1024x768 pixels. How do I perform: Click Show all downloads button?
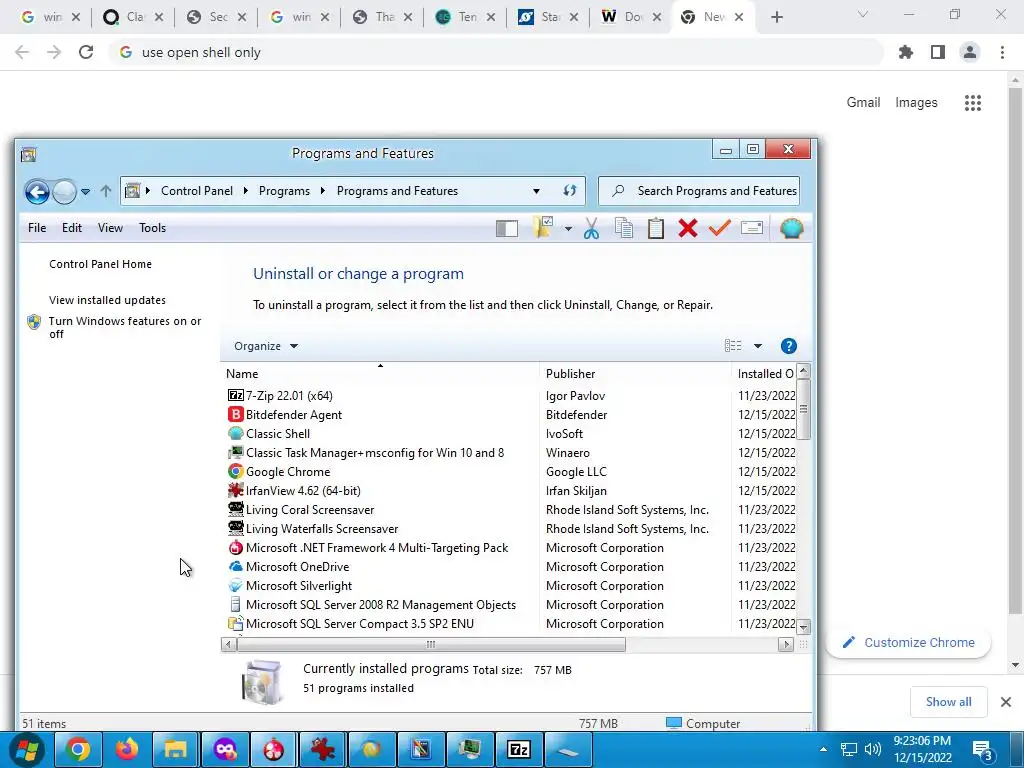pos(948,702)
